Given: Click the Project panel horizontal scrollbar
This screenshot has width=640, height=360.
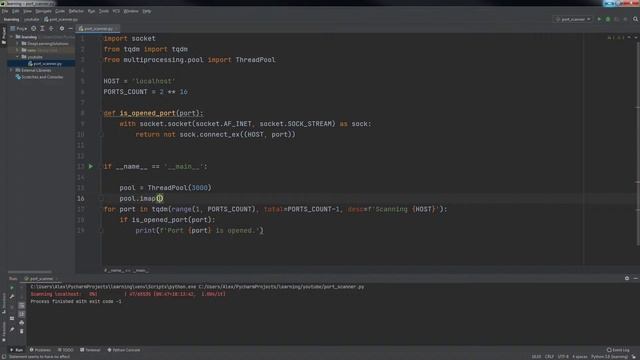Looking at the screenshot, I should pos(29,271).
